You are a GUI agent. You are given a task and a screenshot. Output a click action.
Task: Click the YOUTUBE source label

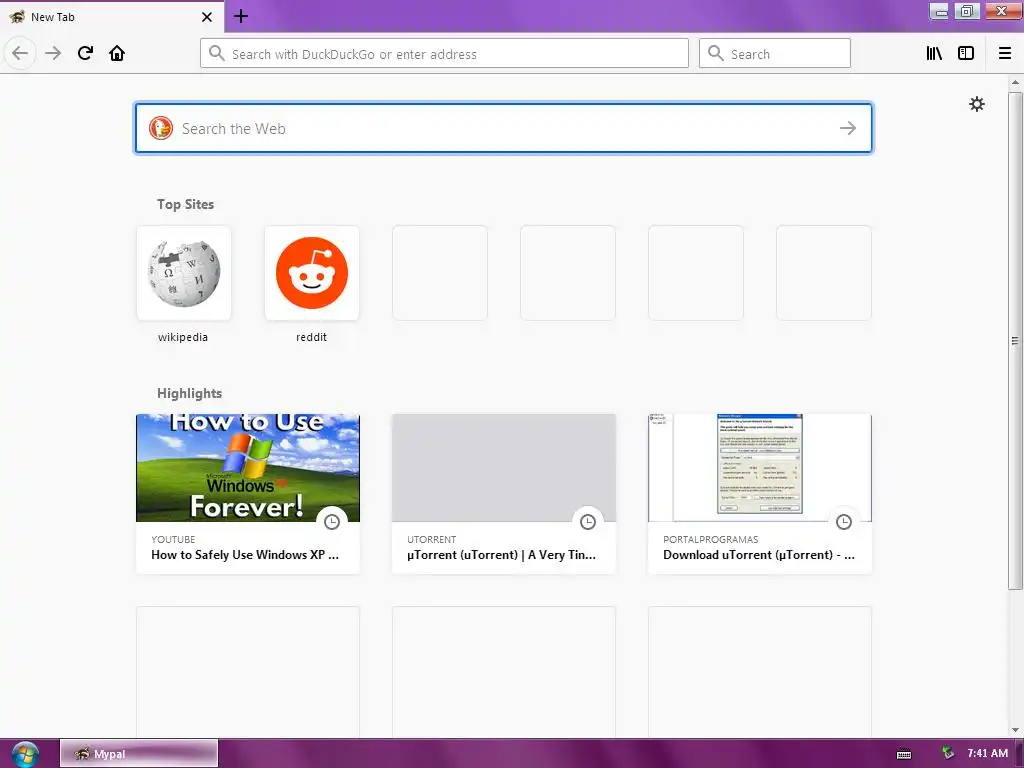[173, 539]
